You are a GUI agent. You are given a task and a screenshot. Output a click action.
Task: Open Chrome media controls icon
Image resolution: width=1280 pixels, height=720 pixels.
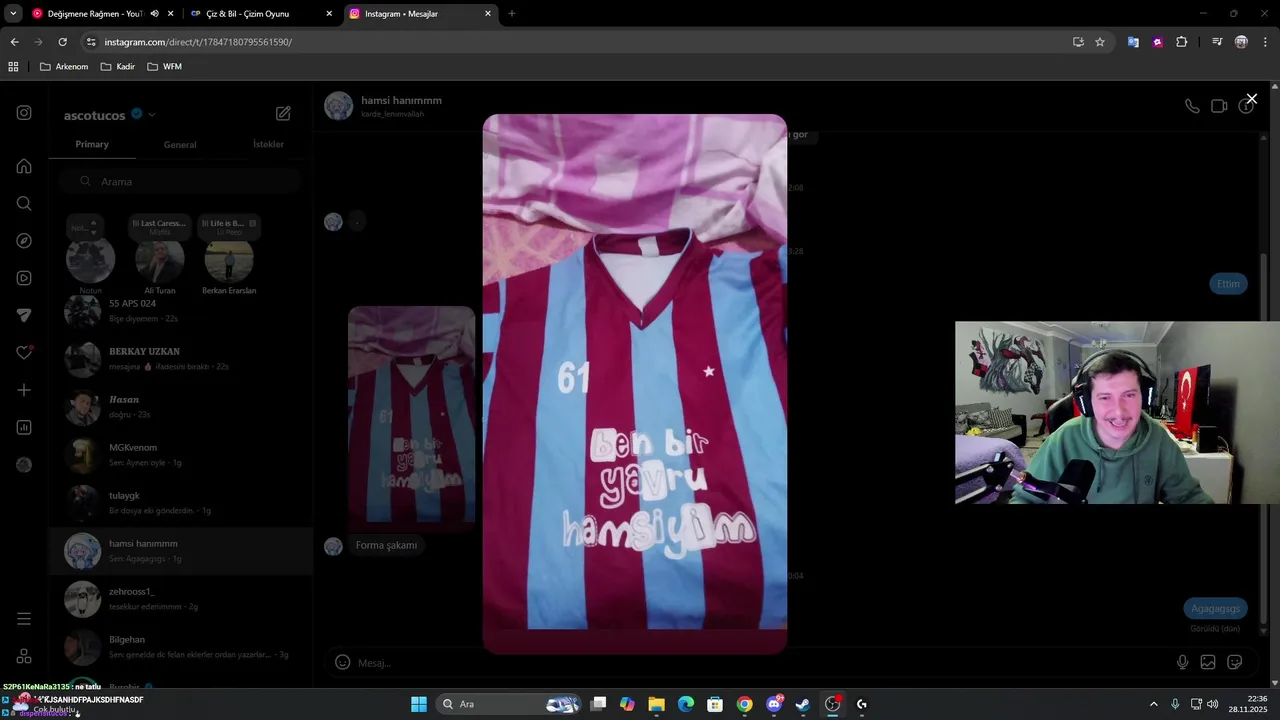tap(1217, 42)
